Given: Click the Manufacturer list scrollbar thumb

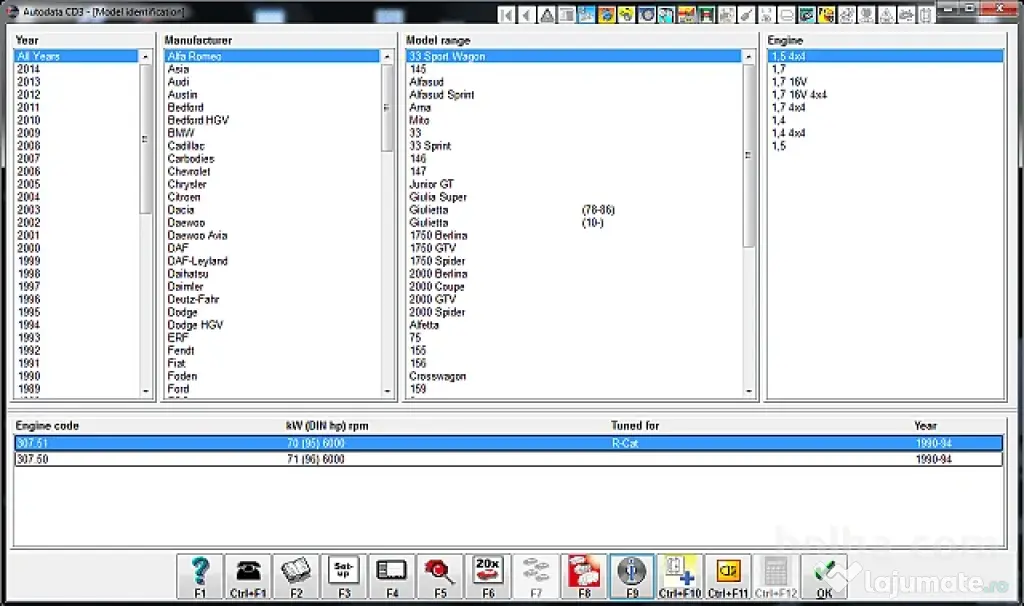Looking at the screenshot, I should click(387, 108).
